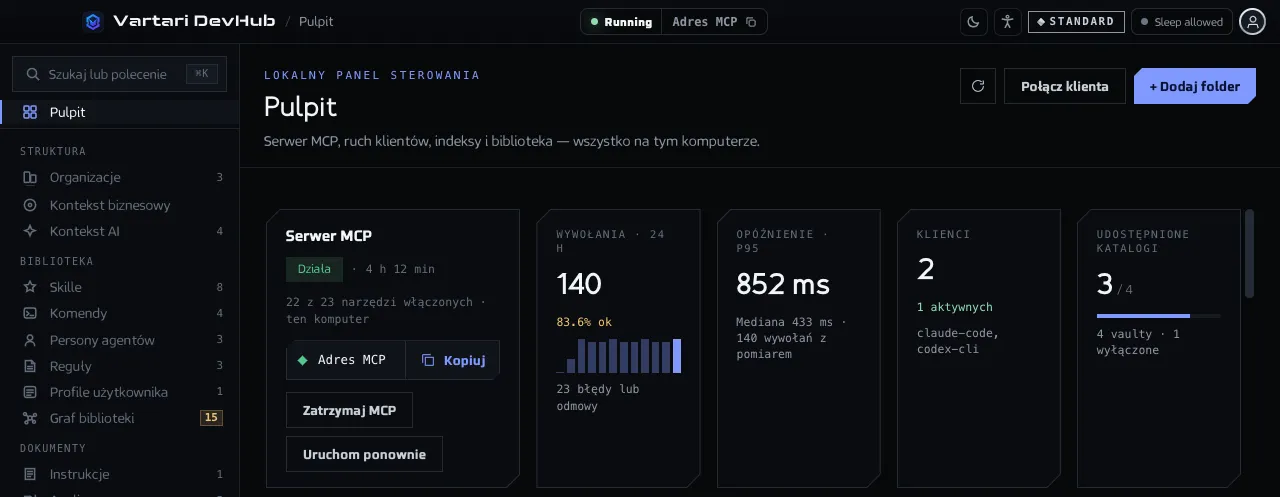Click the 83.6% ok text
The height and width of the screenshot is (497, 1280).
click(584, 322)
